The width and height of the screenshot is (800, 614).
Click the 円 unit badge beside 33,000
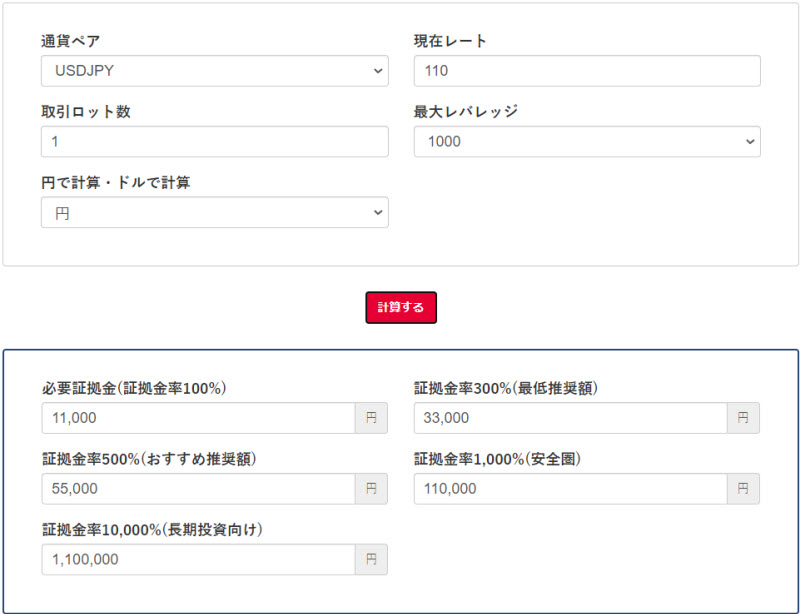click(x=743, y=418)
